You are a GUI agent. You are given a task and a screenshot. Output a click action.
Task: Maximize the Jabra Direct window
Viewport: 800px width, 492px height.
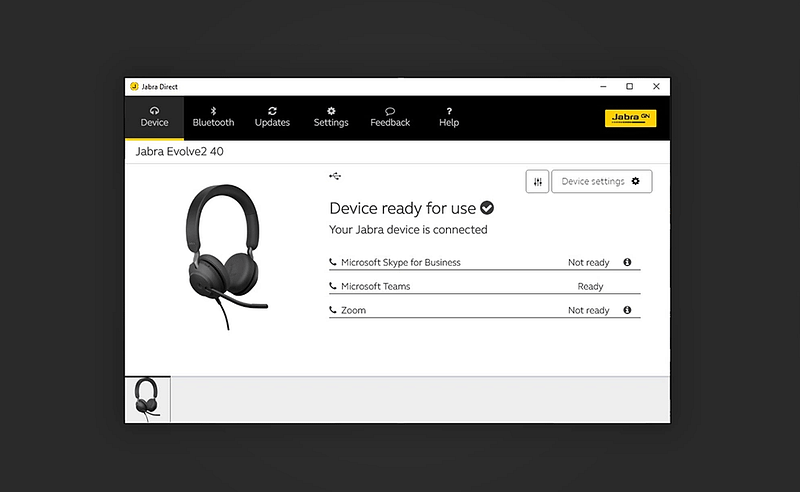pyautogui.click(x=630, y=87)
